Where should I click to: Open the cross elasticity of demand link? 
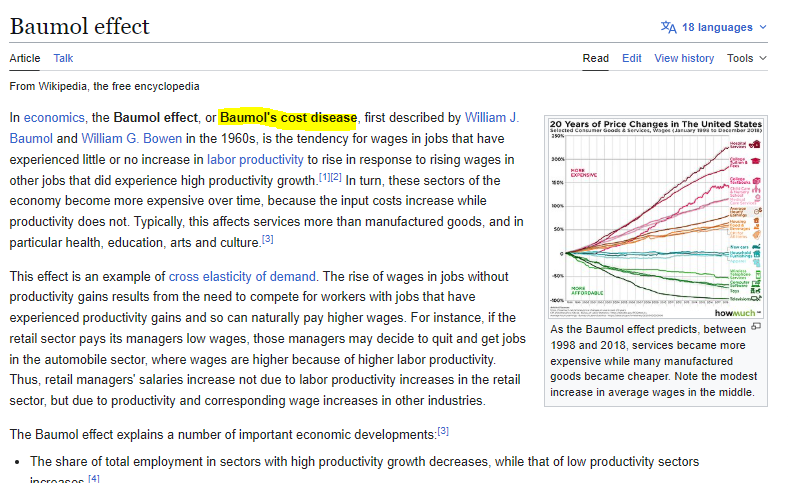coord(242,277)
